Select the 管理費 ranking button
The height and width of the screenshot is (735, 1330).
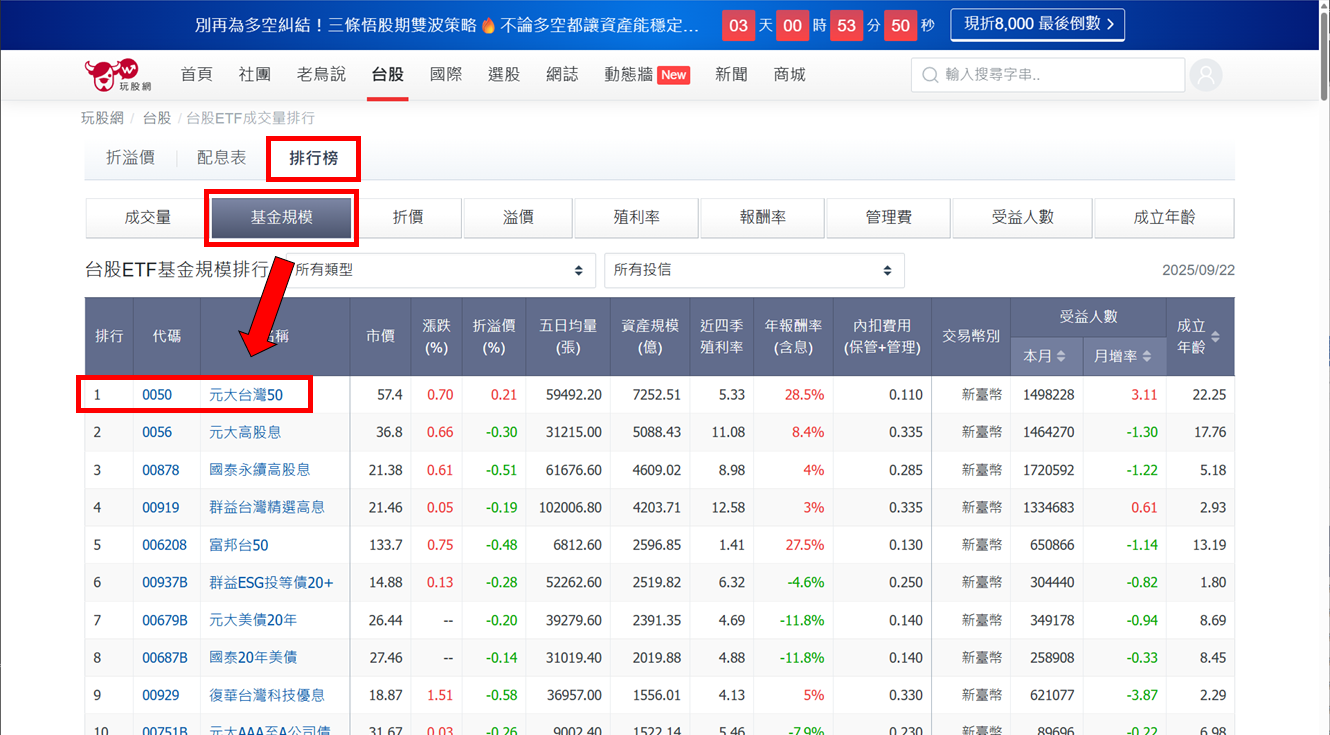tap(888, 217)
